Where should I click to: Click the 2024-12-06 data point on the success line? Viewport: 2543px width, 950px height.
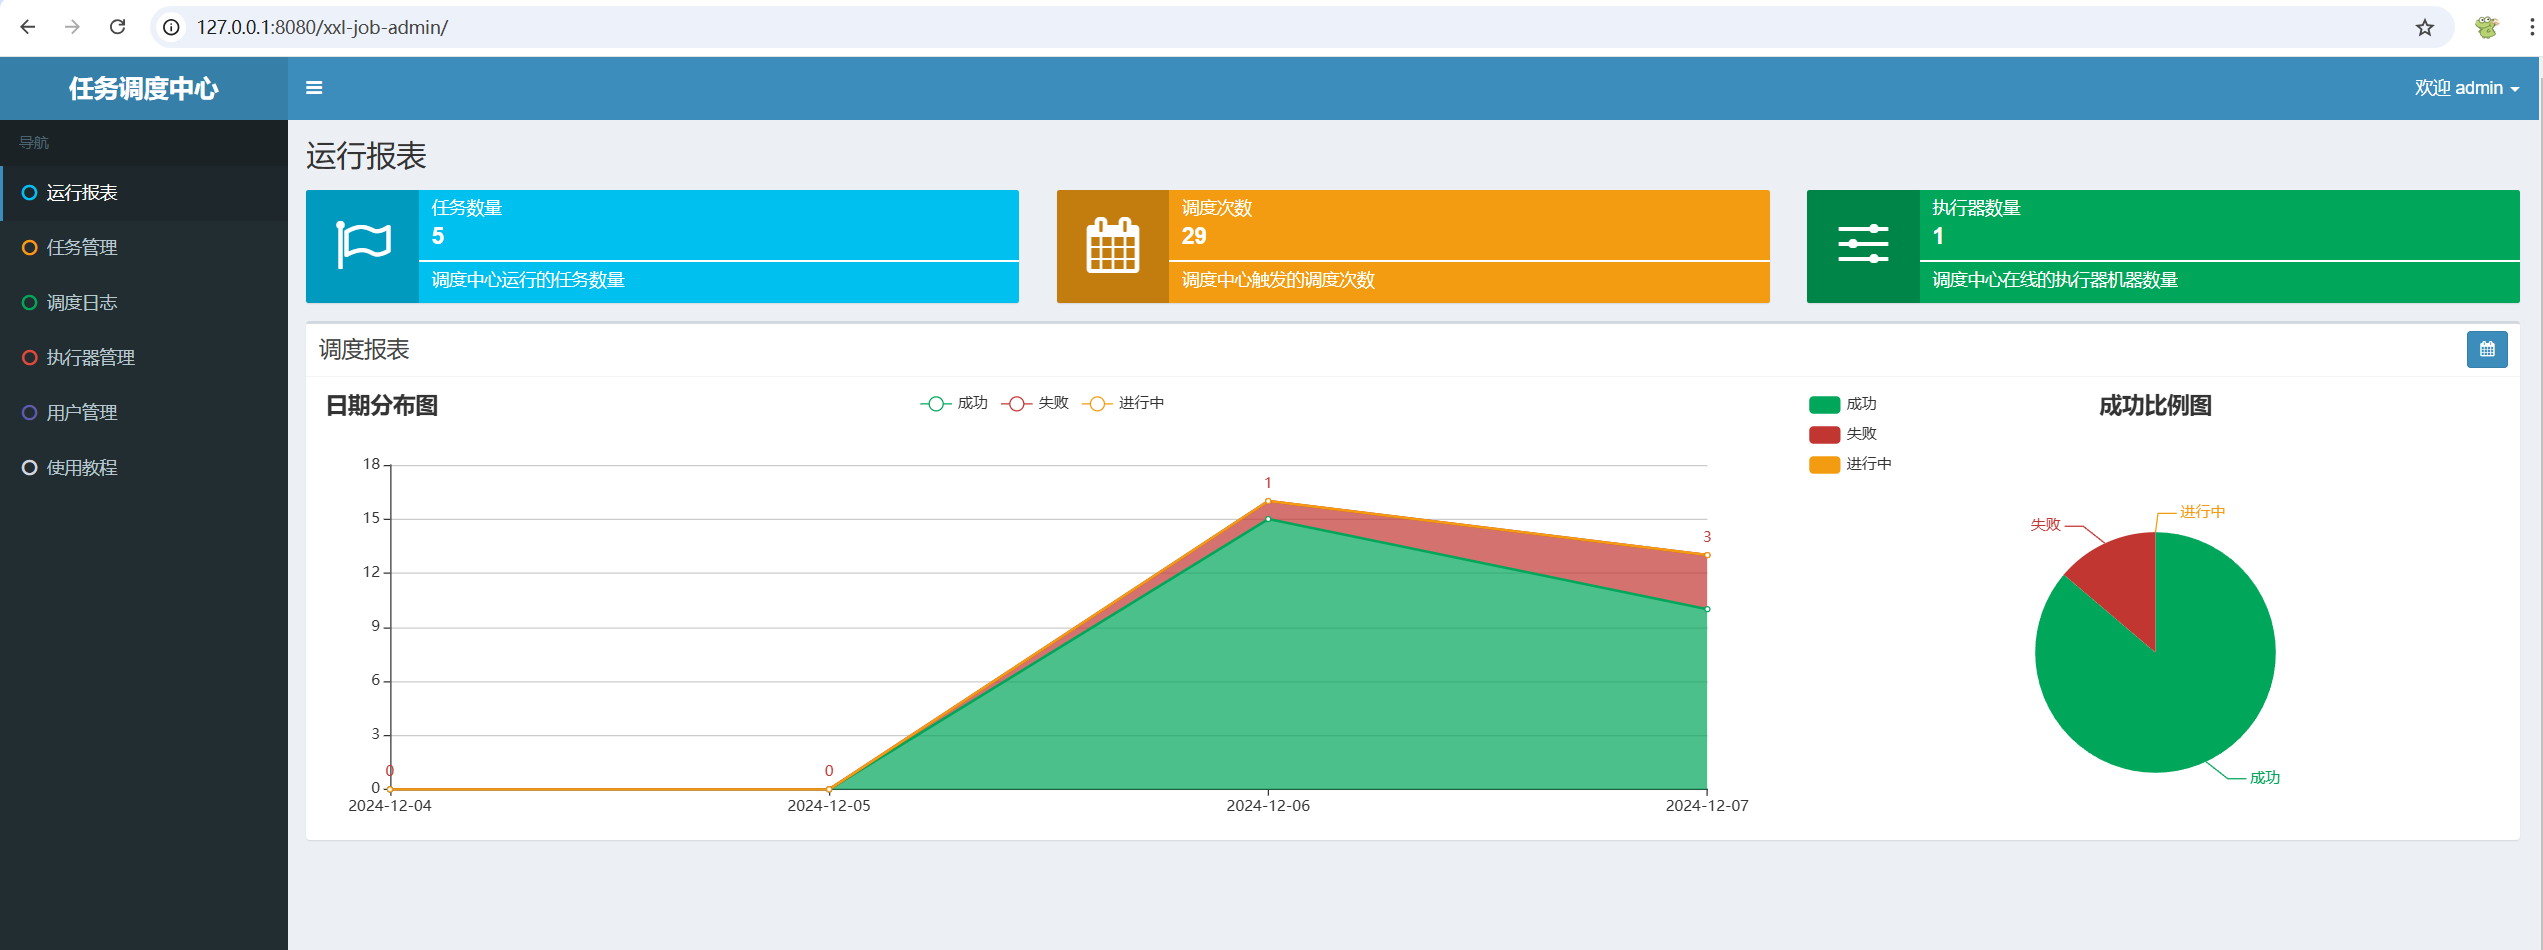pos(1268,519)
